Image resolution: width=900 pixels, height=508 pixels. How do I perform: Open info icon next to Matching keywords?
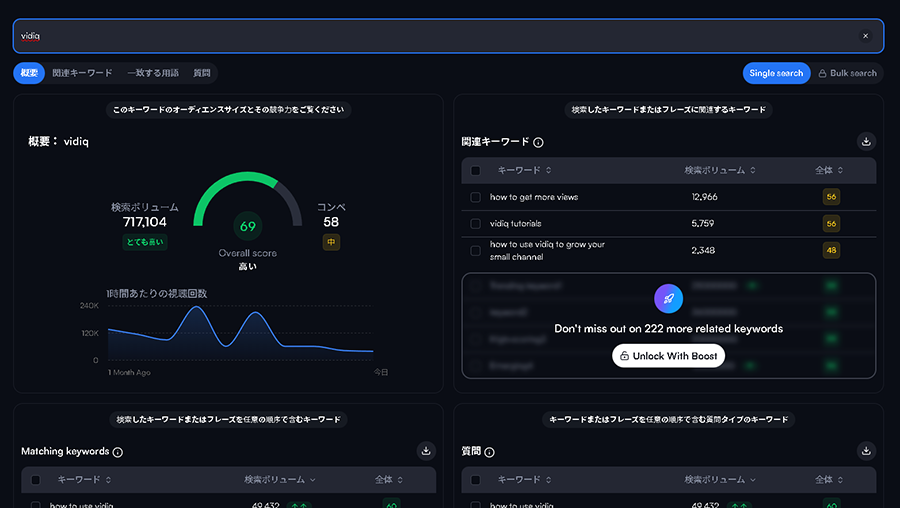pos(118,452)
